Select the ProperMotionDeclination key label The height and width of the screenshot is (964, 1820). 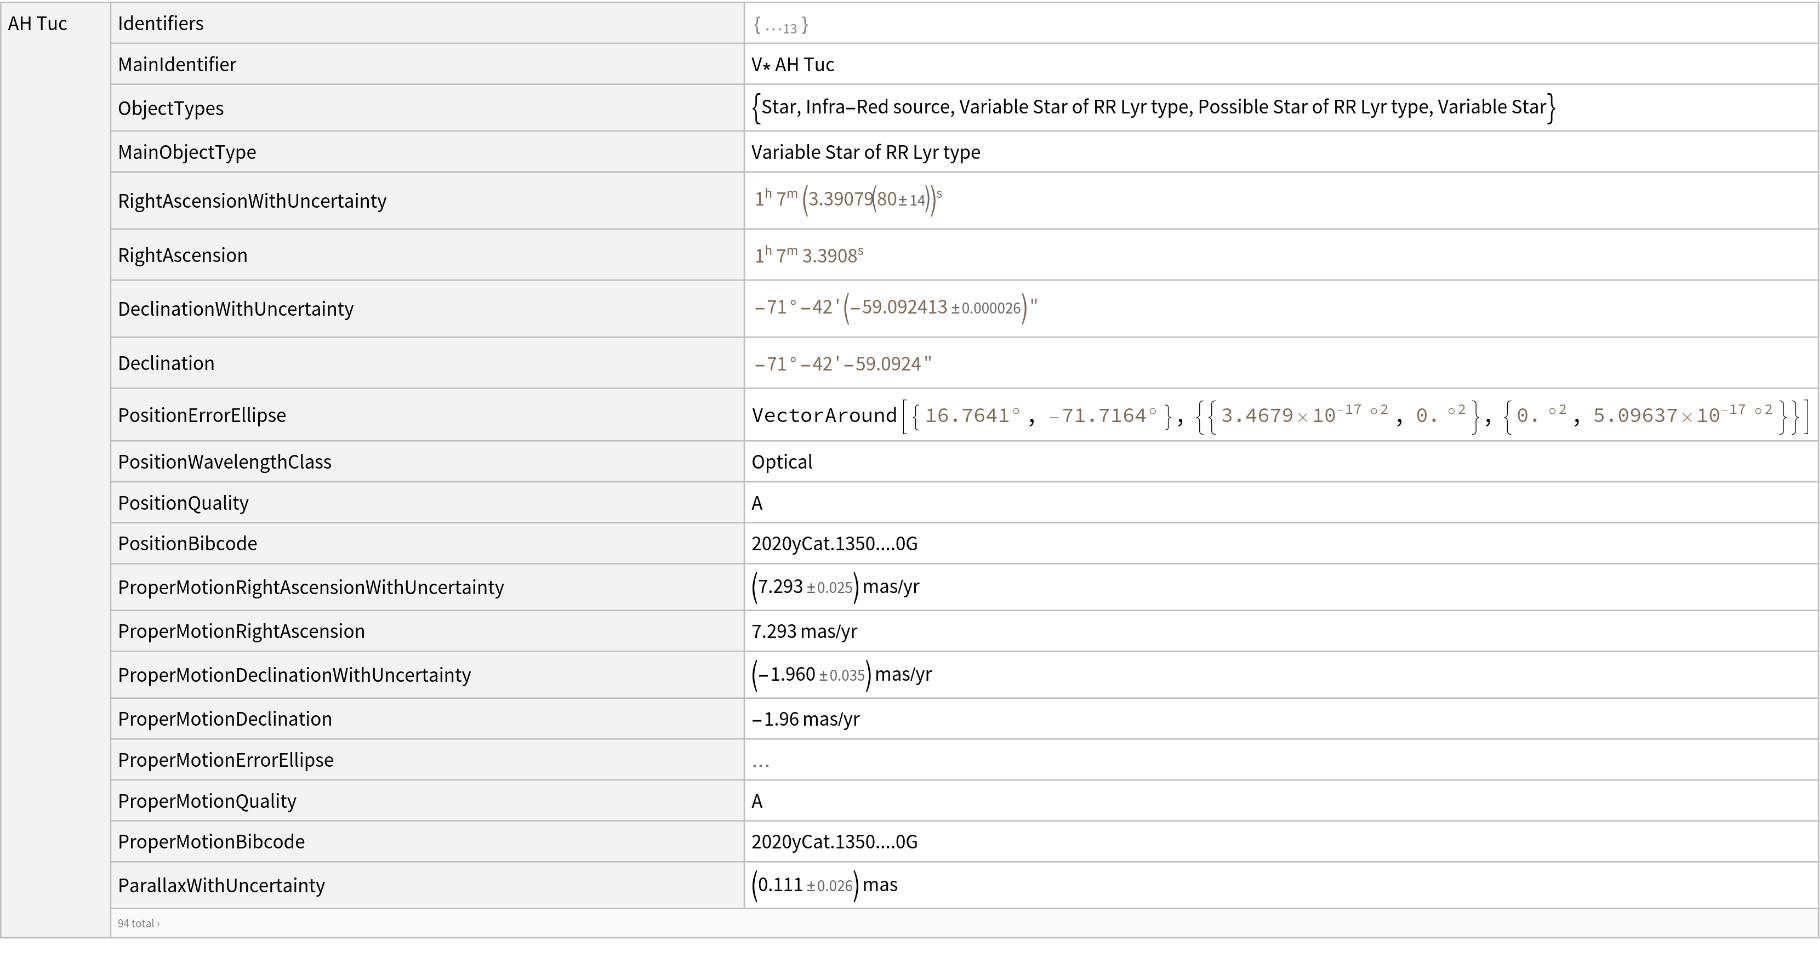click(225, 719)
